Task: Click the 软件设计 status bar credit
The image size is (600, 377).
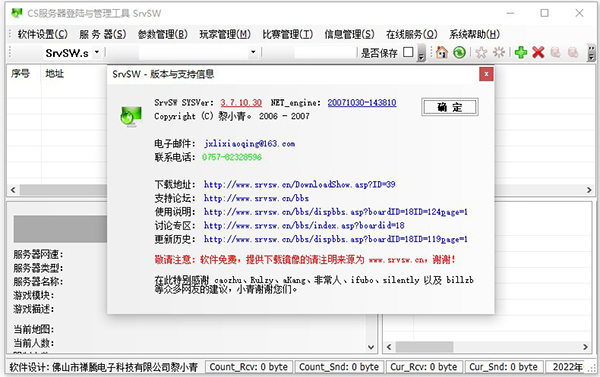Action: click(x=104, y=367)
